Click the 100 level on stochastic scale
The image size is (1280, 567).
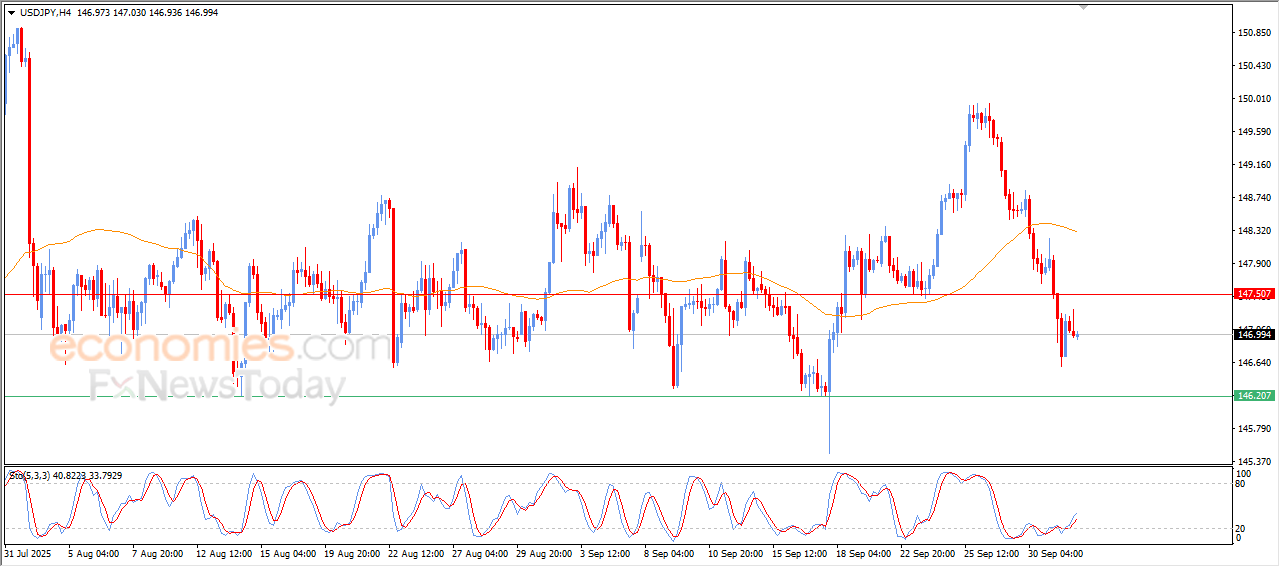tap(1244, 473)
